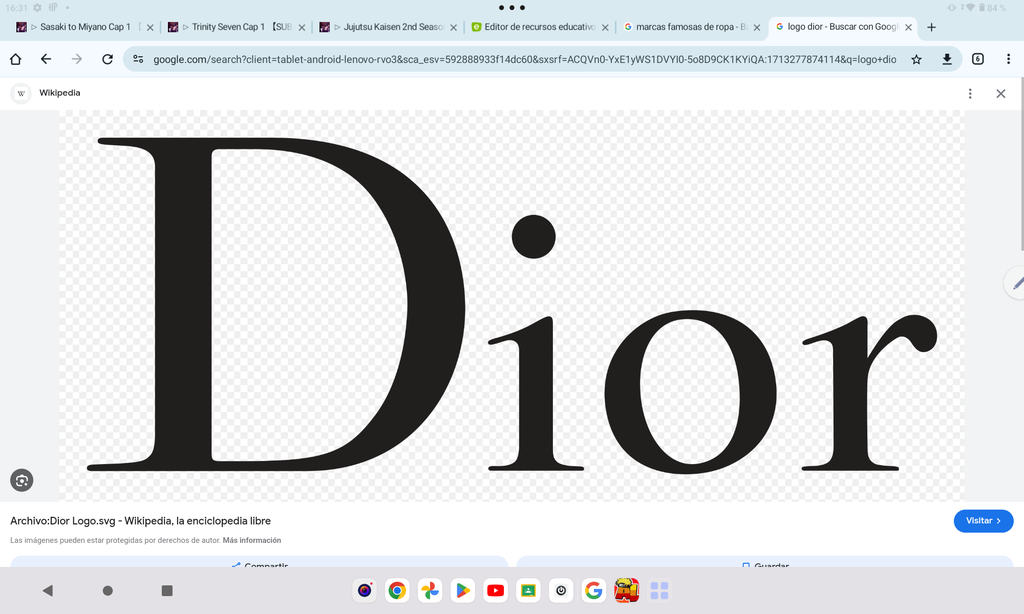Open YouTube from the dock
This screenshot has height=614, width=1024.
[x=495, y=590]
